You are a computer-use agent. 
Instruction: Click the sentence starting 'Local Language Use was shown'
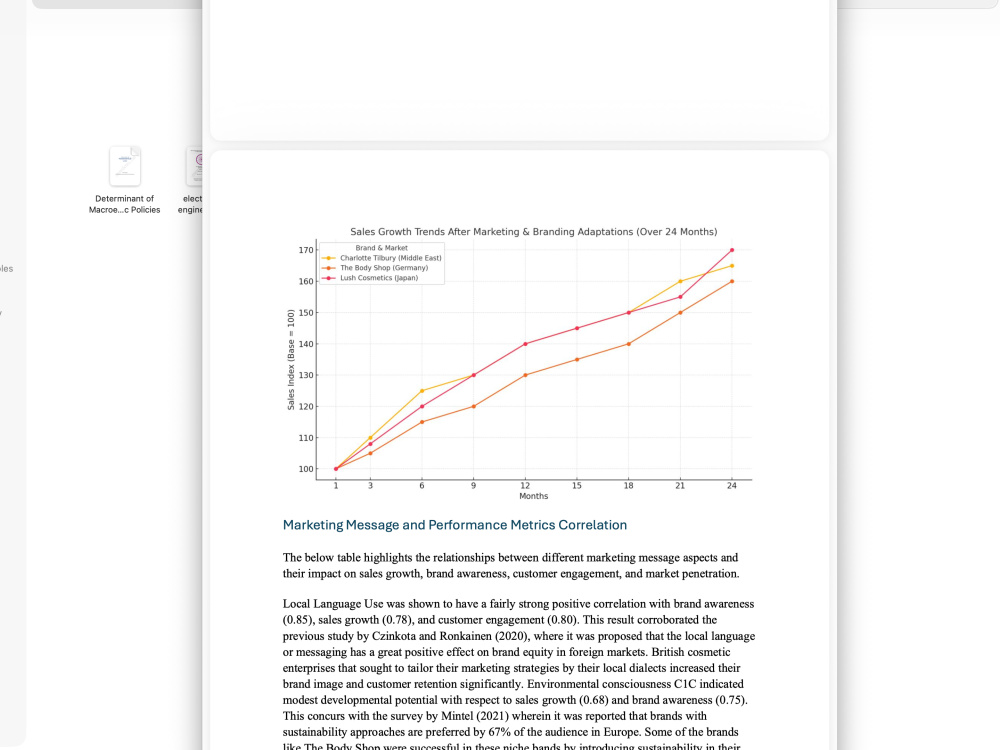tap(518, 612)
